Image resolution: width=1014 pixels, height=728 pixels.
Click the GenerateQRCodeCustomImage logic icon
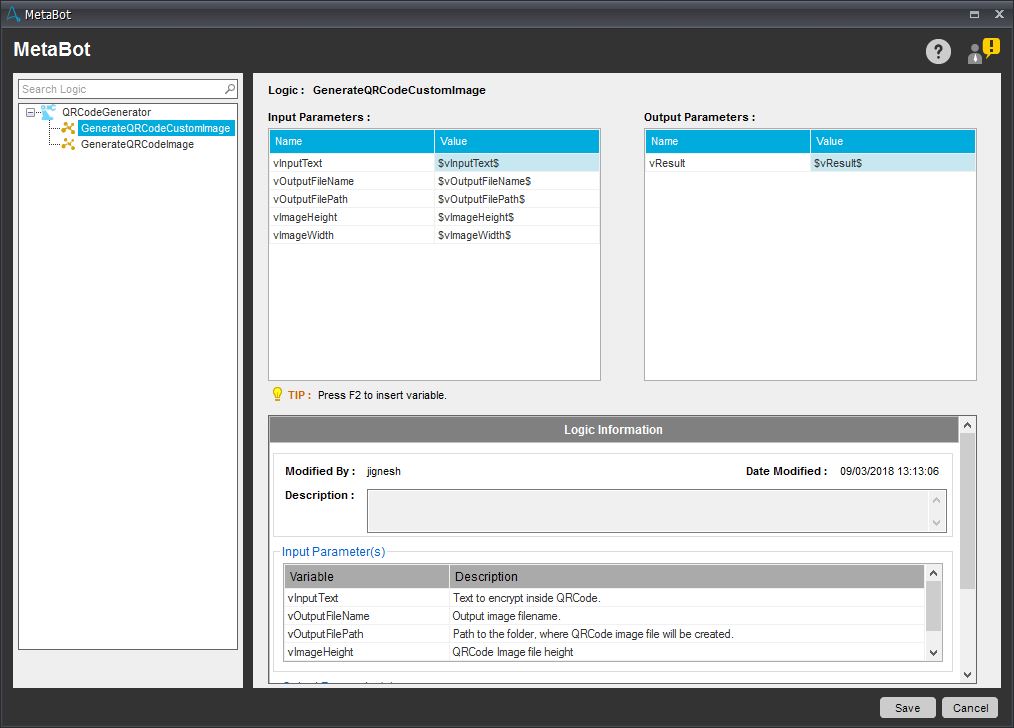[68, 128]
